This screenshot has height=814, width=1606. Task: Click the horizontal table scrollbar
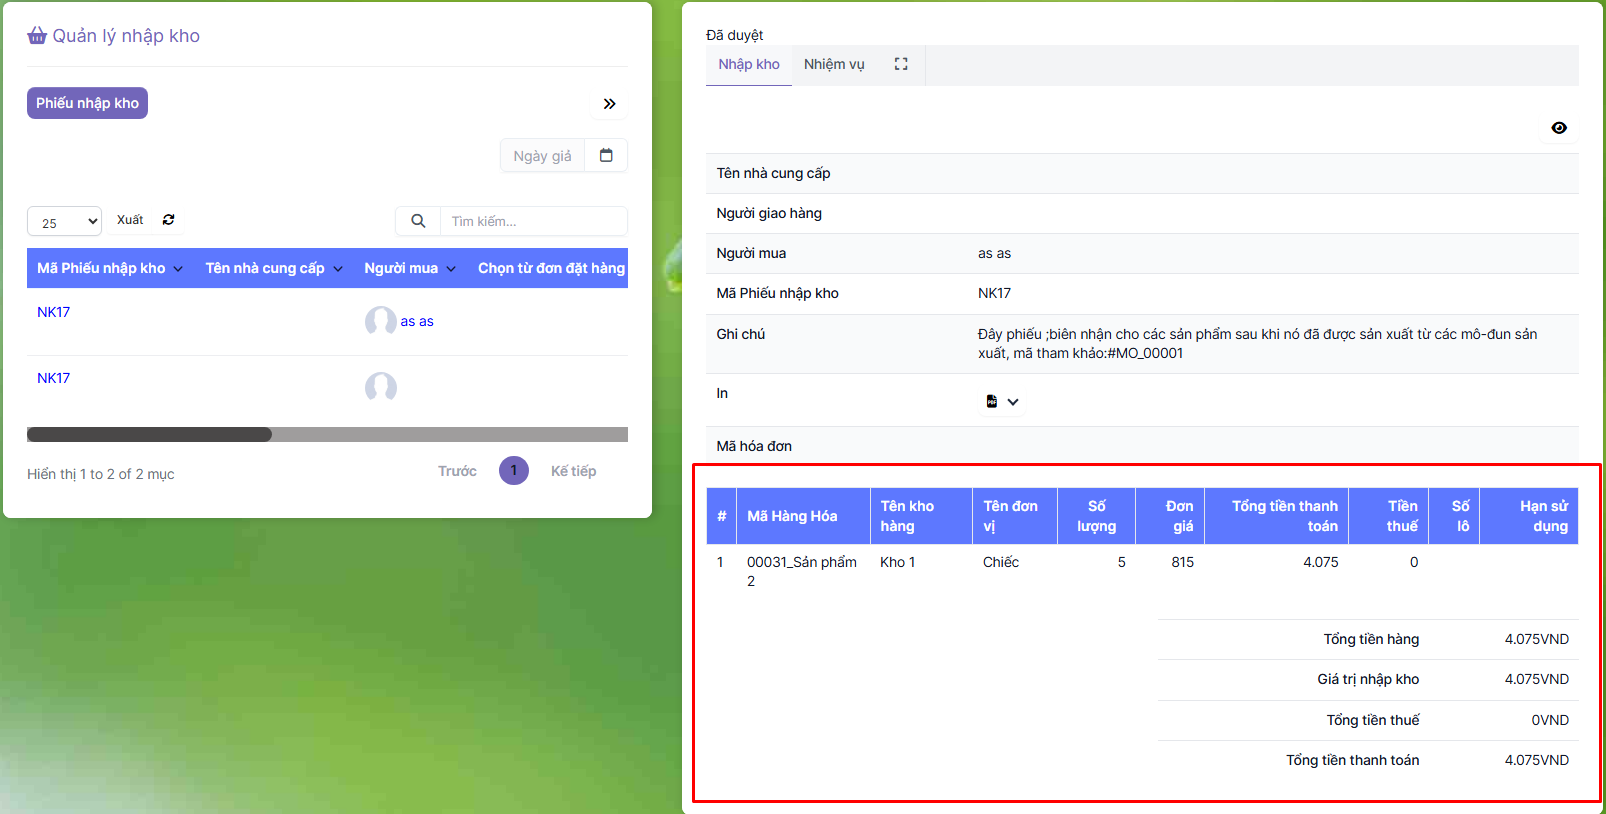[x=150, y=434]
